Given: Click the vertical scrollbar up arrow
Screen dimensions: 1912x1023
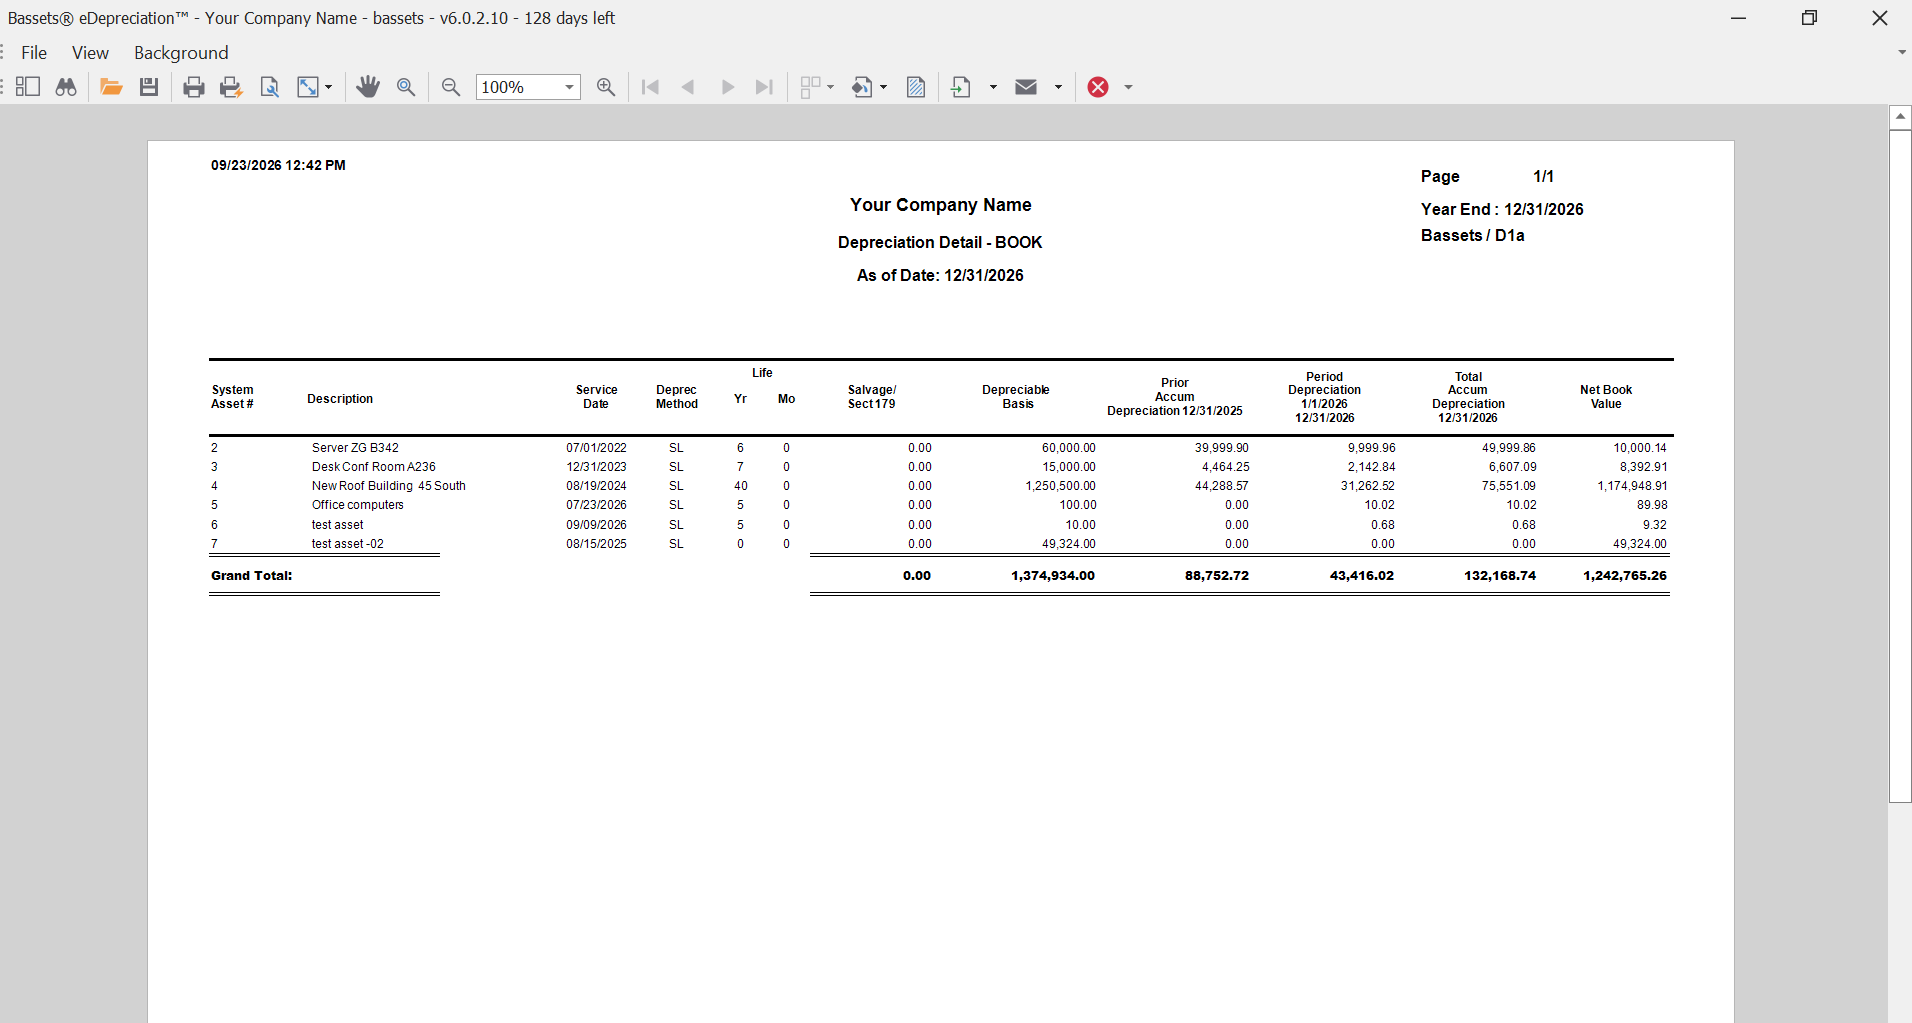Looking at the screenshot, I should click(1900, 117).
